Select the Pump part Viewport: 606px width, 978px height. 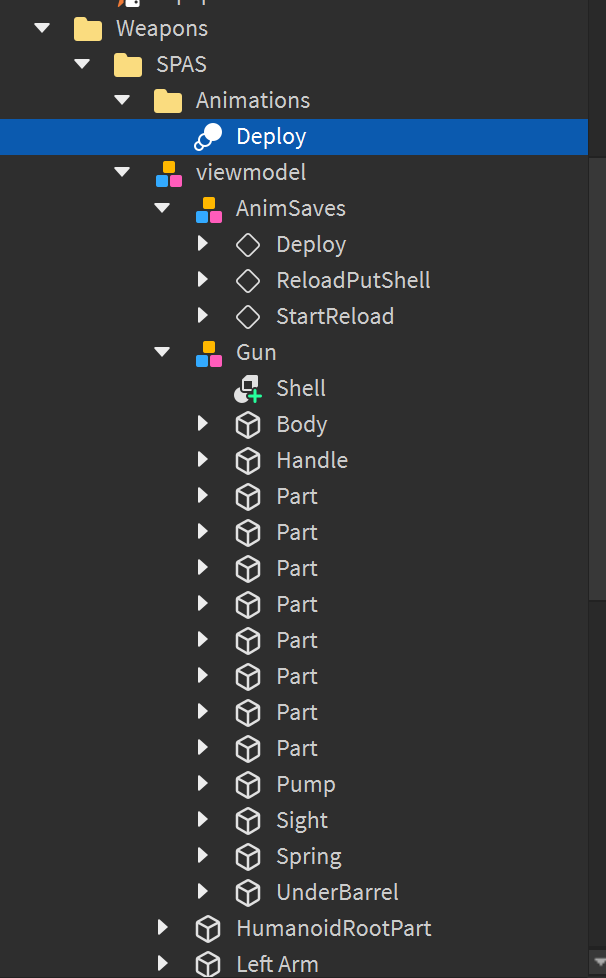point(305,784)
